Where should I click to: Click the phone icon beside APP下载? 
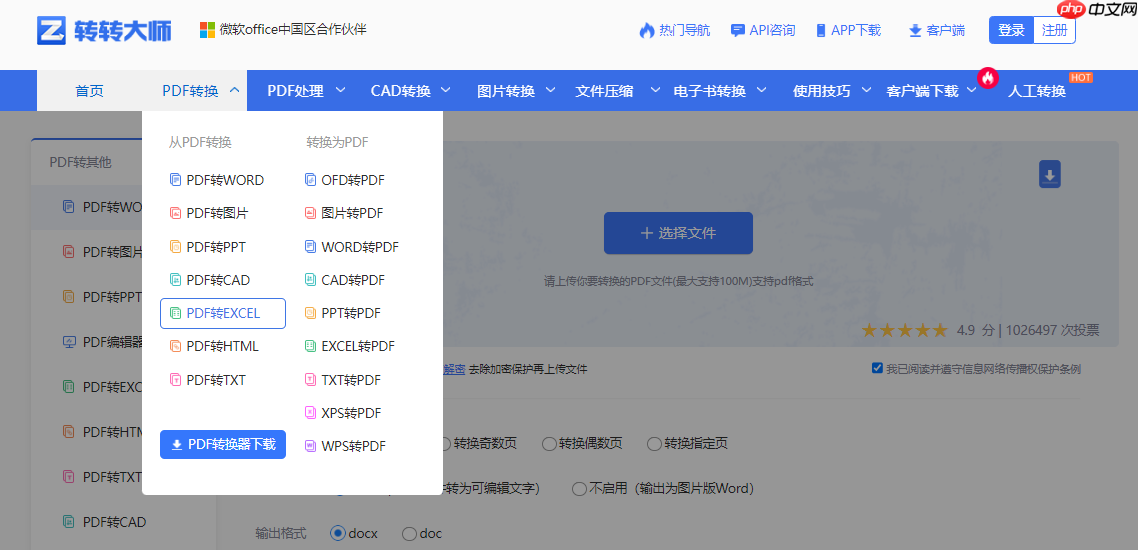point(821,30)
